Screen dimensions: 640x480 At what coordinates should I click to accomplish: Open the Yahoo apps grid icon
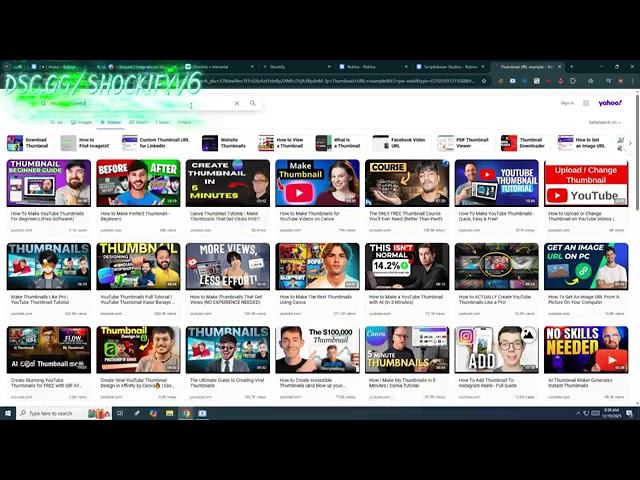[586, 103]
